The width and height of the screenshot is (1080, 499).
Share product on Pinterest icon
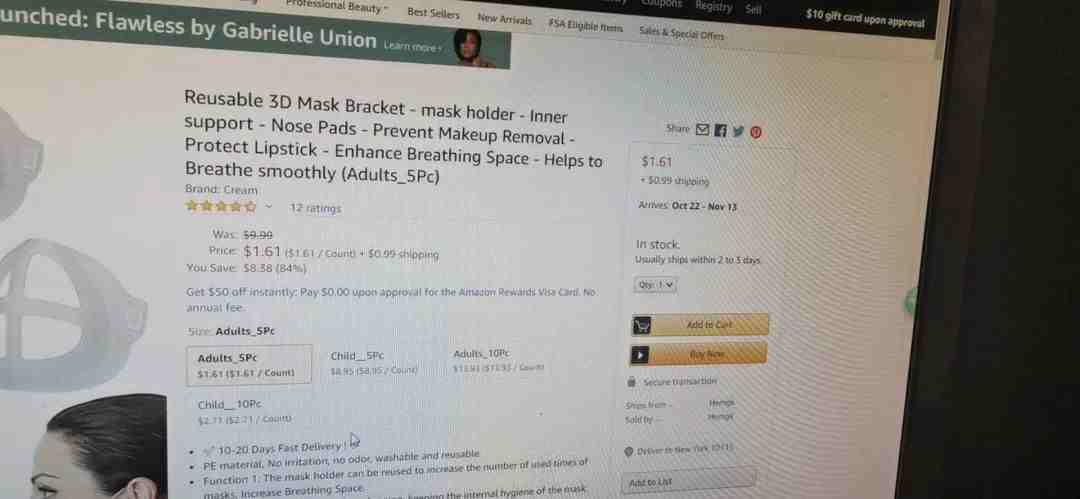point(756,133)
